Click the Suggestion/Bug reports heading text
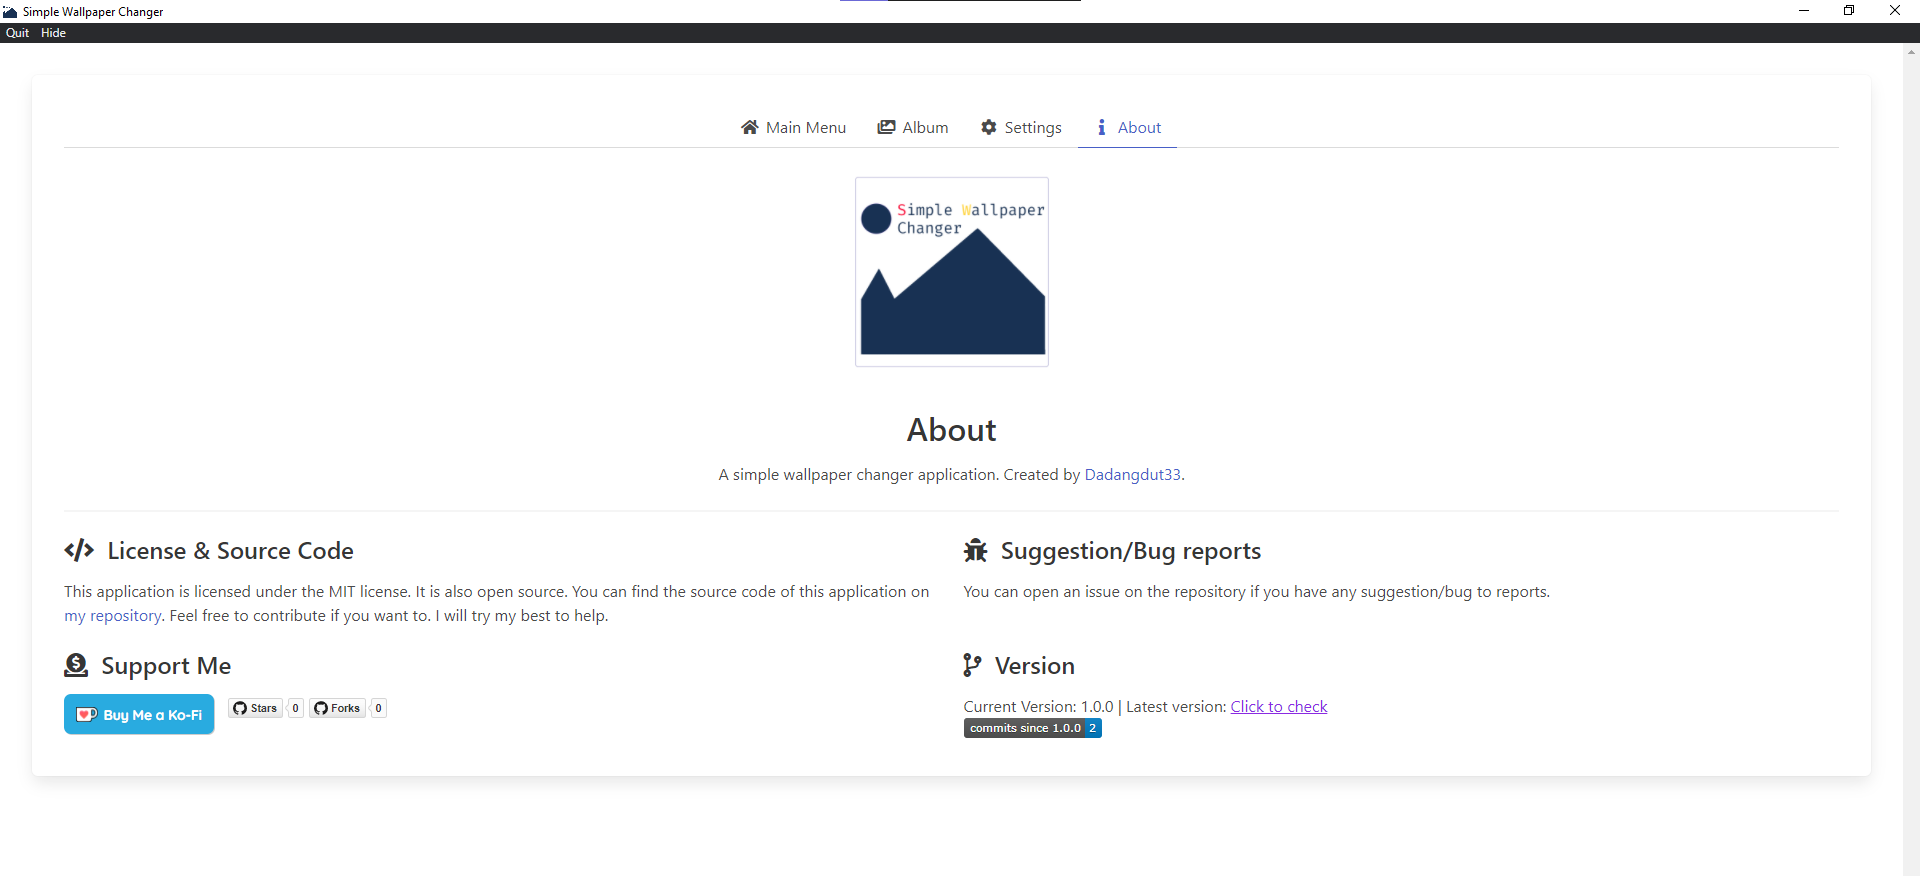Screen dimensions: 1920x876 [x=1131, y=551]
